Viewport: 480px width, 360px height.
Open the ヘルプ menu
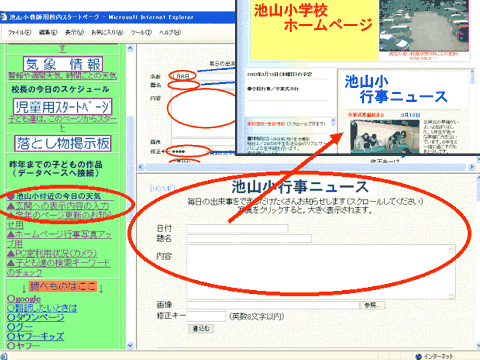coord(170,32)
